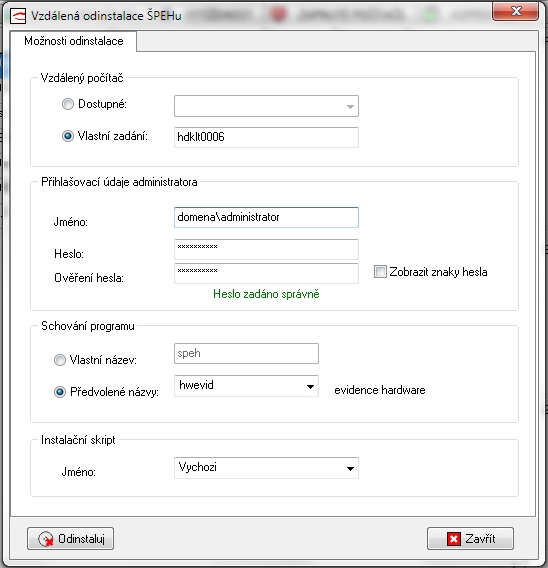Viewport: 548px width, 568px height.
Task: Click the Odinstaluj button
Action: coord(71,539)
